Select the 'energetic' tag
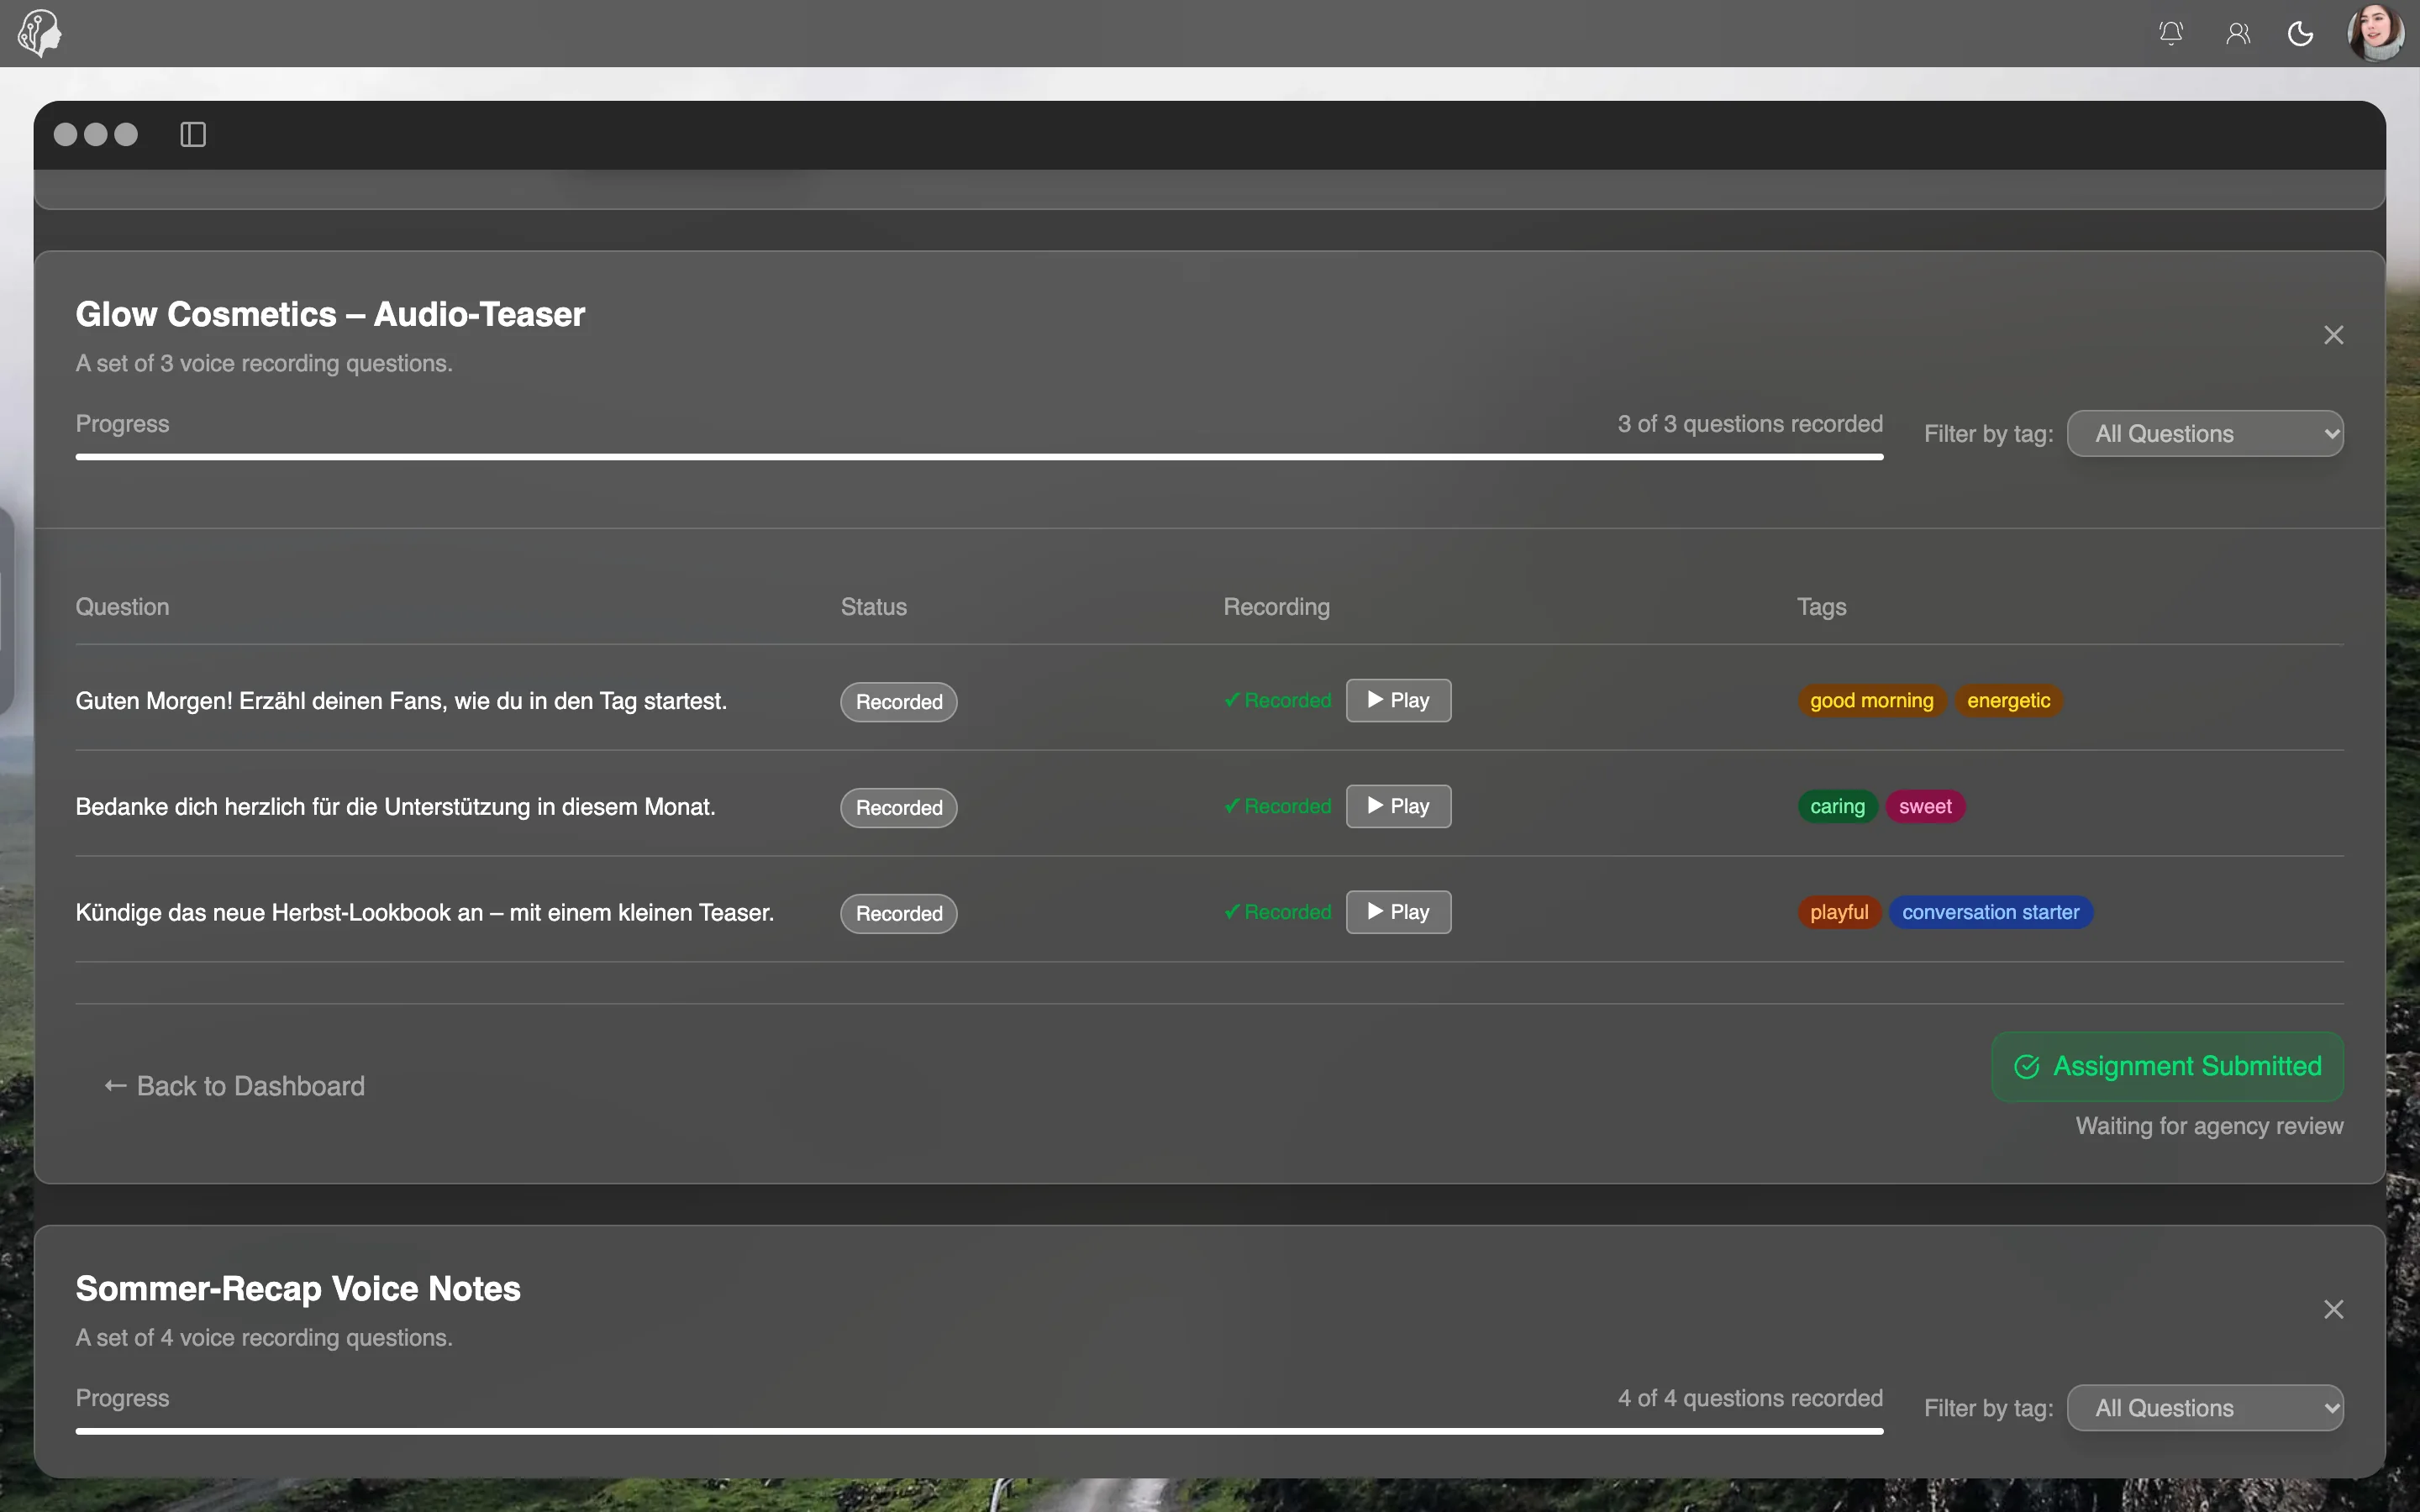This screenshot has height=1512, width=2420. (2008, 701)
